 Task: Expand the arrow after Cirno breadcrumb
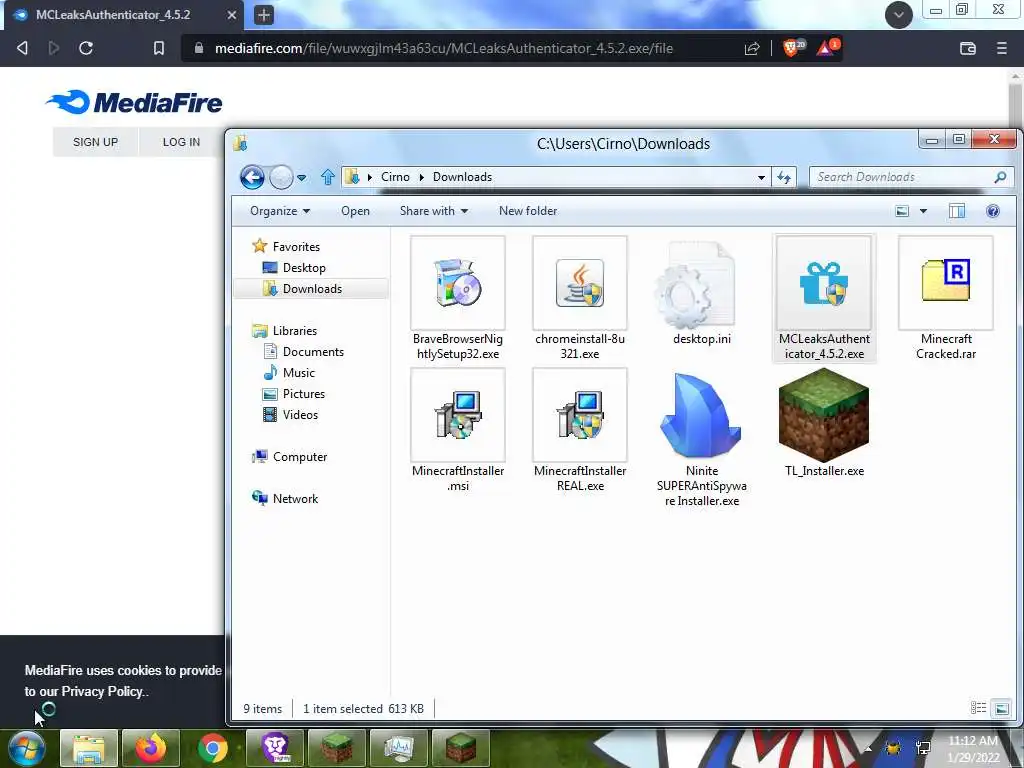click(x=421, y=178)
